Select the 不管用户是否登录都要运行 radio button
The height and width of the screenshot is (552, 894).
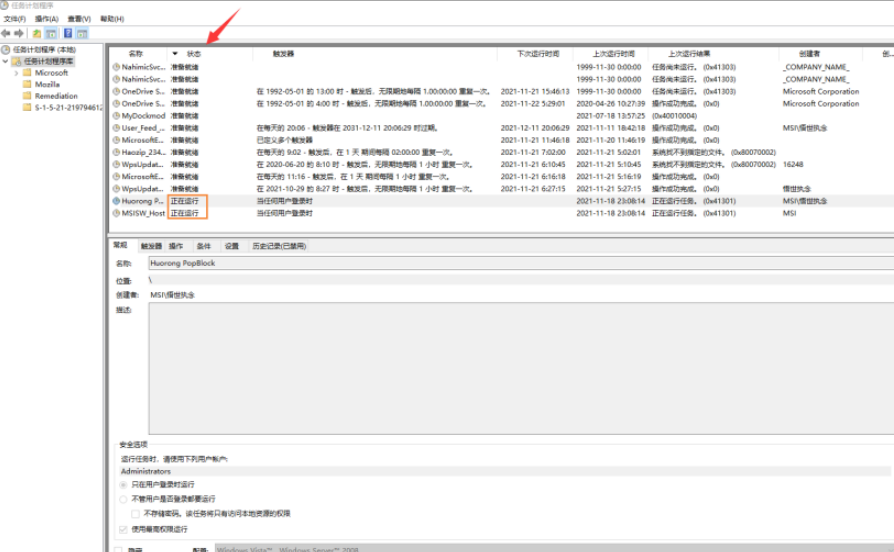[123, 499]
